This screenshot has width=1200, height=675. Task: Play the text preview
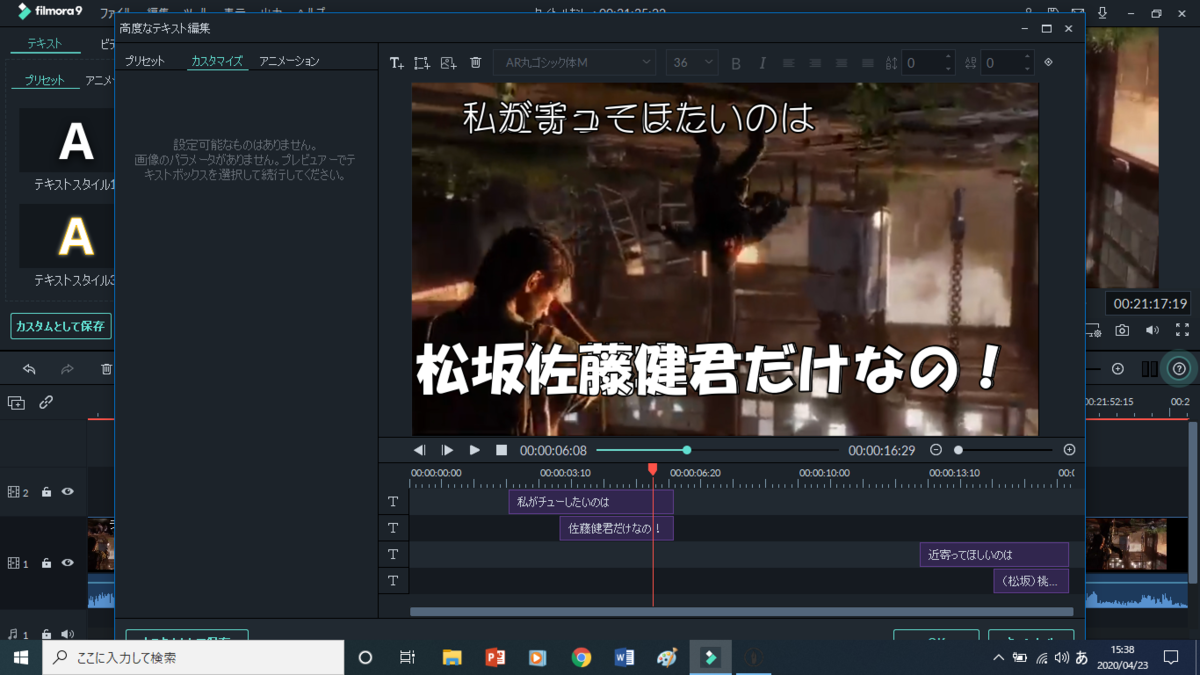475,451
